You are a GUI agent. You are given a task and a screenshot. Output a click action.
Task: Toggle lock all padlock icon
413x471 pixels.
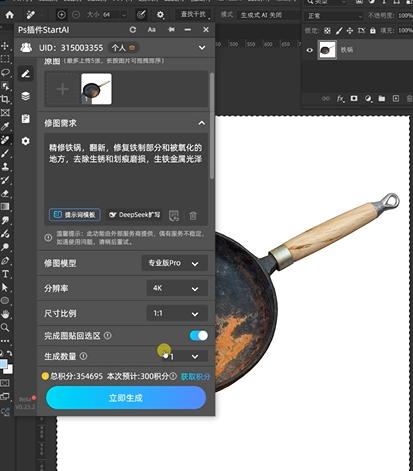tap(373, 31)
